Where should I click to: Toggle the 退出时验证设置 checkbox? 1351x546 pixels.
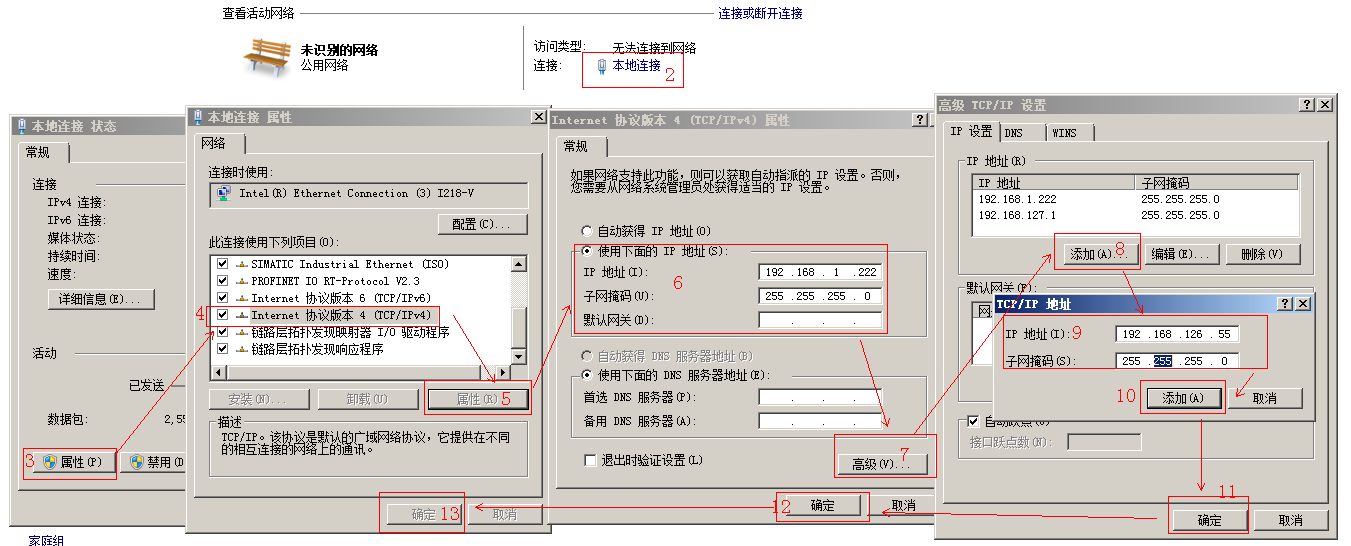pyautogui.click(x=591, y=460)
